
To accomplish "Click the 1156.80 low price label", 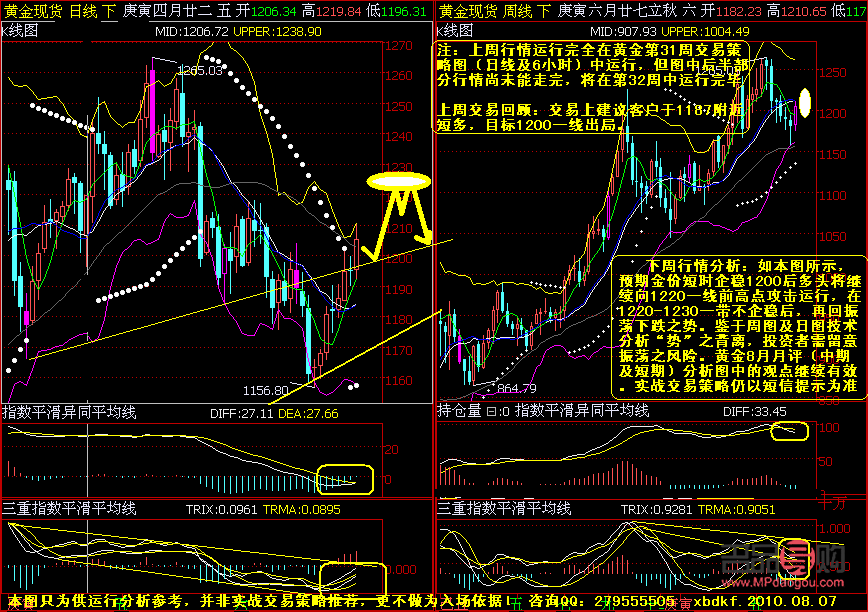I will [266, 390].
